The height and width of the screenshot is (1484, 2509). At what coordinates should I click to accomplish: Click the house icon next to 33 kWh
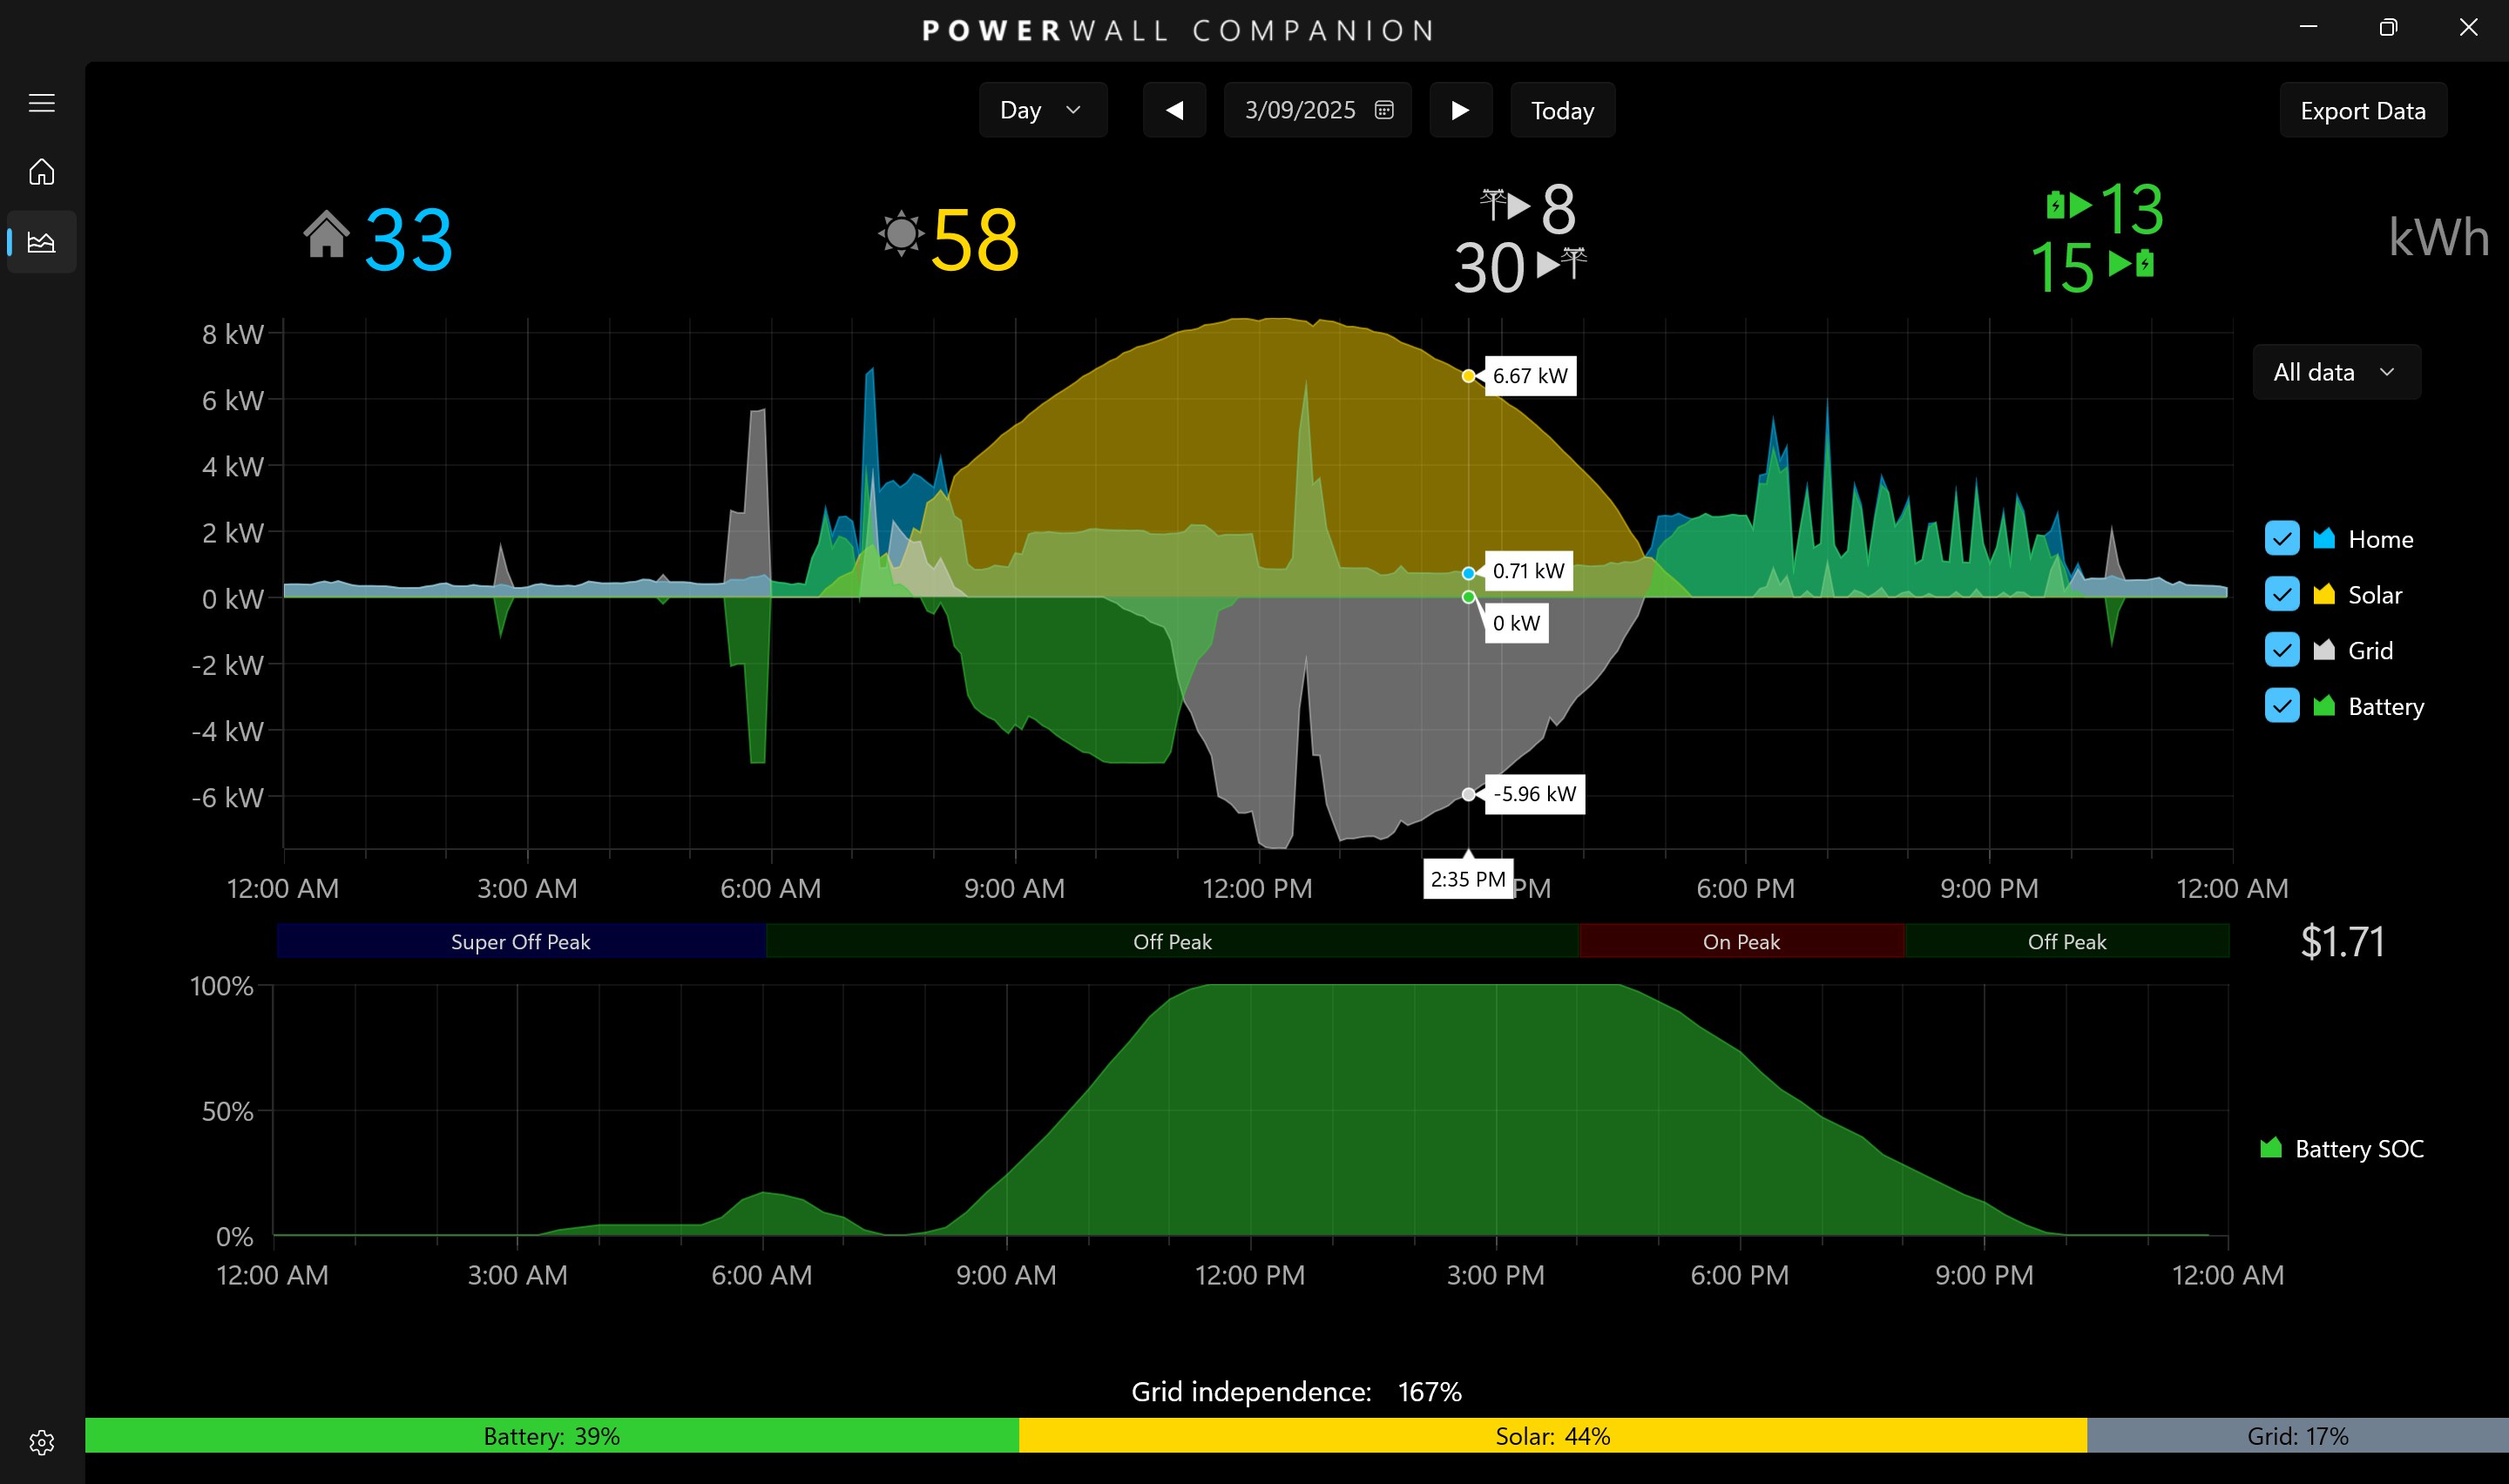click(325, 237)
